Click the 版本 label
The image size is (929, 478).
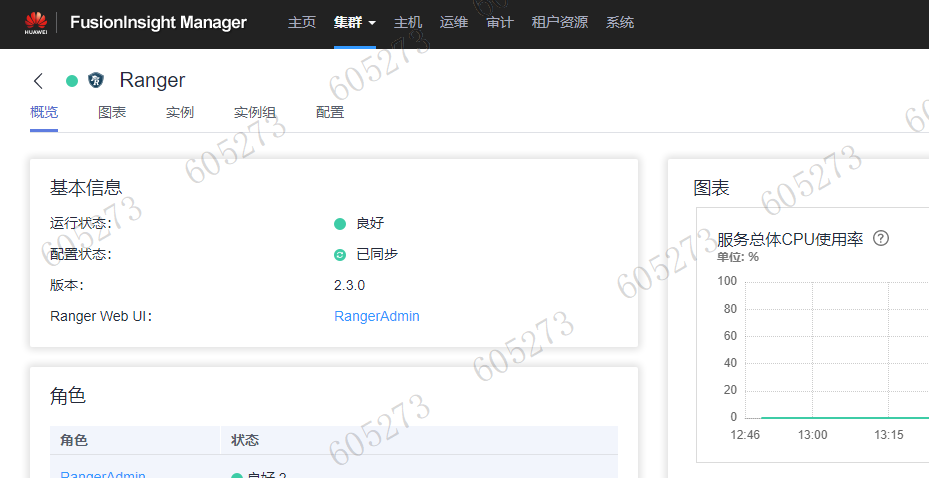[66, 285]
